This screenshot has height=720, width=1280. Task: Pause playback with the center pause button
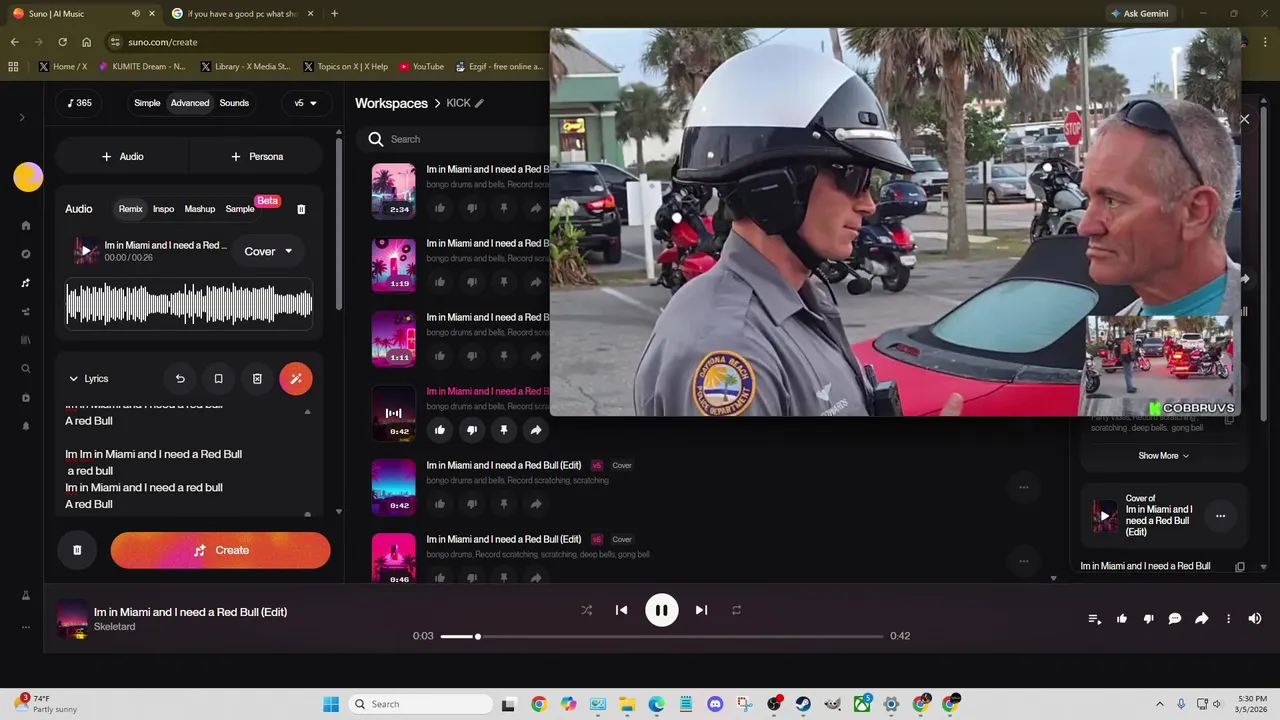661,610
